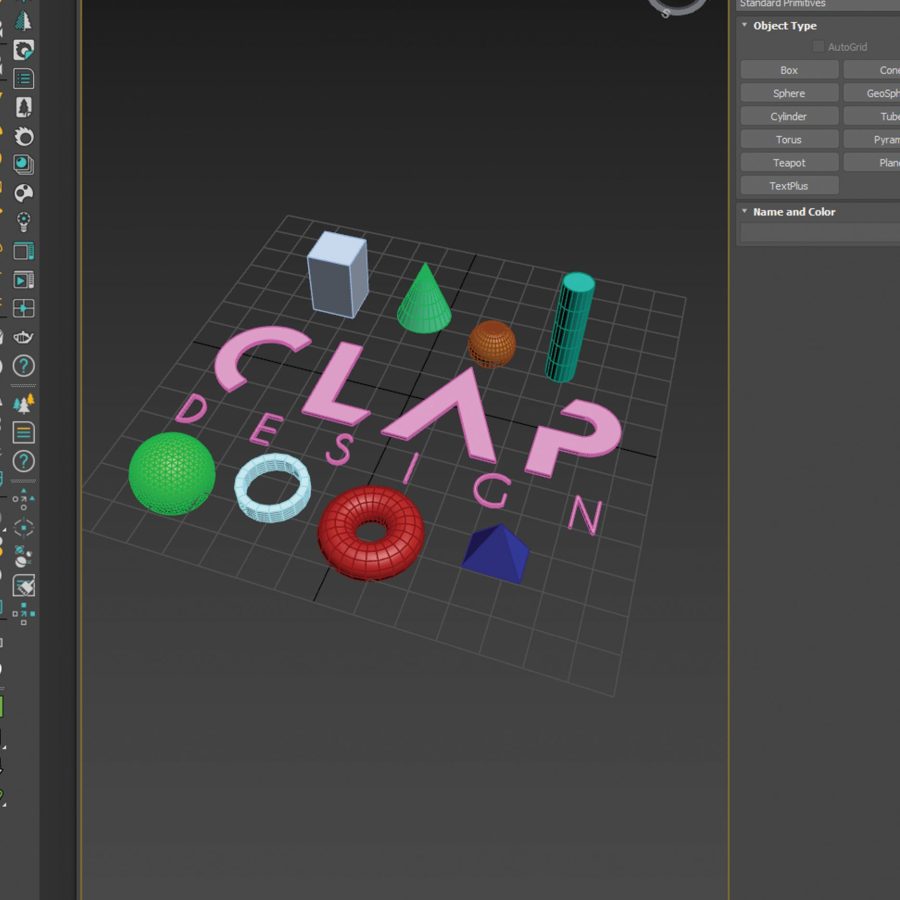This screenshot has height=900, width=900.
Task: Collapse the Object Type rollout
Action: point(744,25)
